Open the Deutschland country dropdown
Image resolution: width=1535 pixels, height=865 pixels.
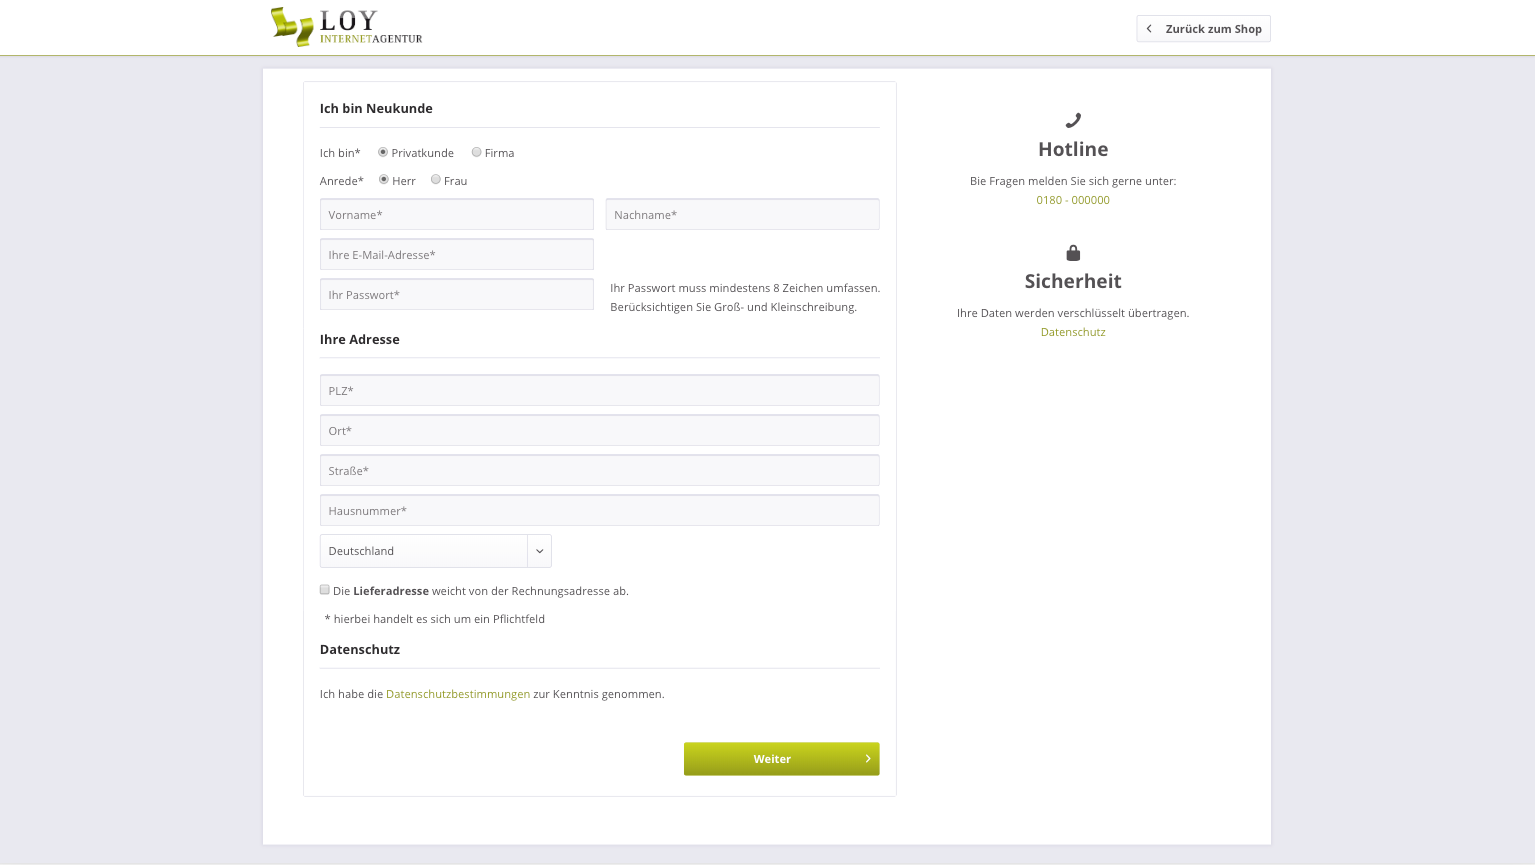[436, 551]
